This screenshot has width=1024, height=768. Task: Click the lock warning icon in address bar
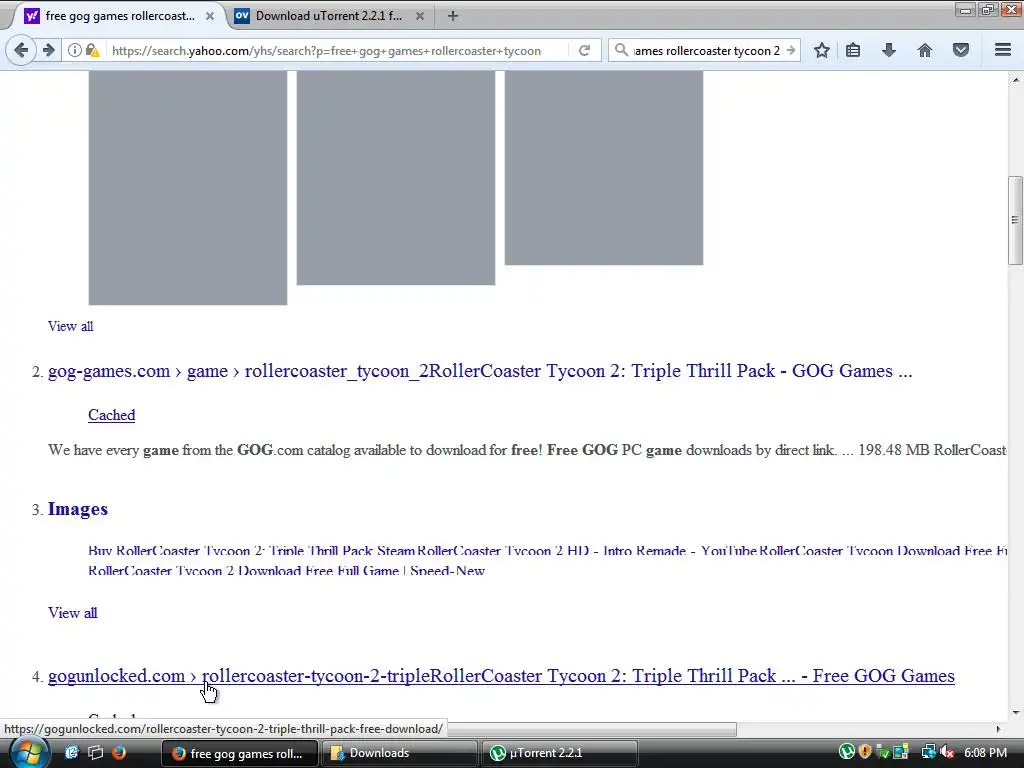point(93,50)
